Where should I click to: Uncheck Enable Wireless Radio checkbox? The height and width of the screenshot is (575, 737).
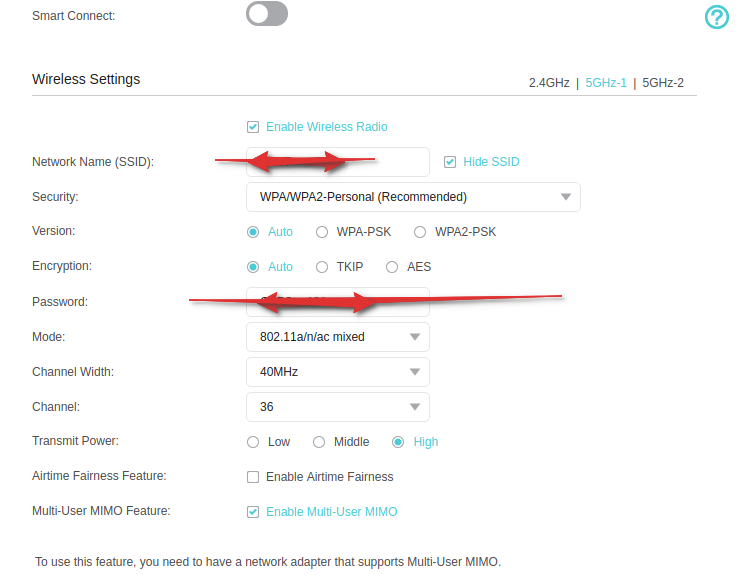point(253,127)
